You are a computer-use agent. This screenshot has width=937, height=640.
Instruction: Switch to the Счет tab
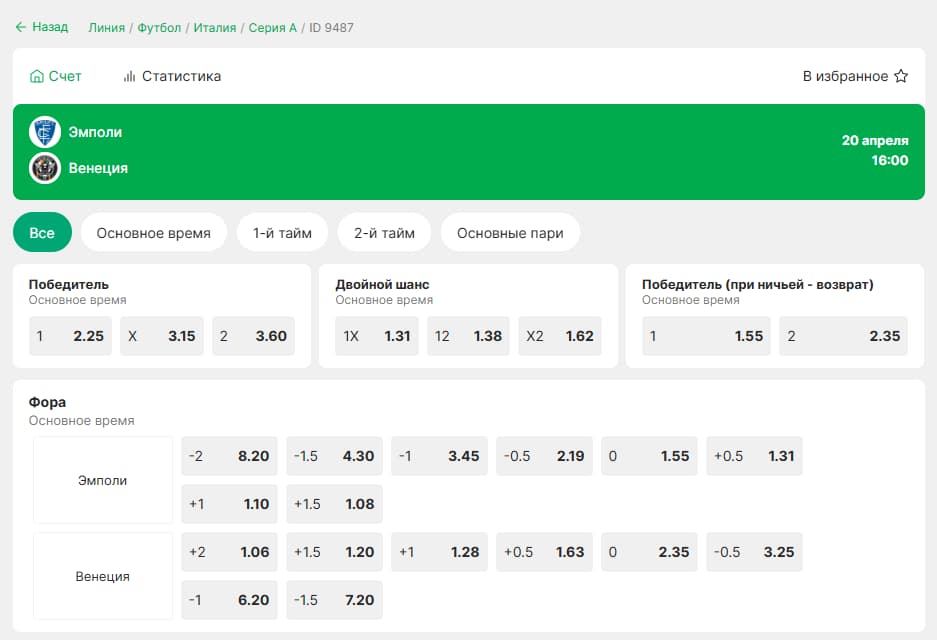(56, 76)
